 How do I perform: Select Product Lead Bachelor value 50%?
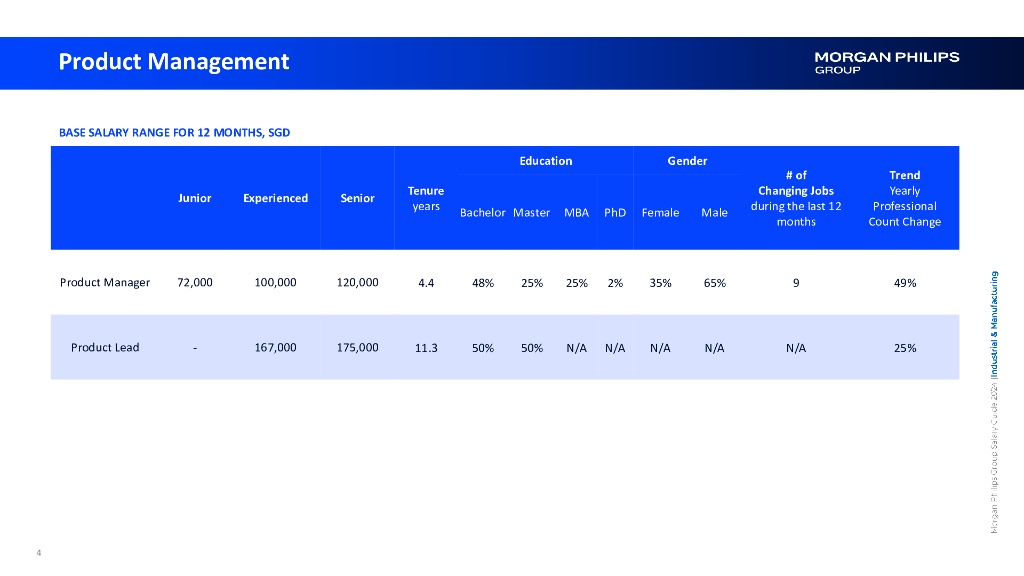pyautogui.click(x=483, y=348)
